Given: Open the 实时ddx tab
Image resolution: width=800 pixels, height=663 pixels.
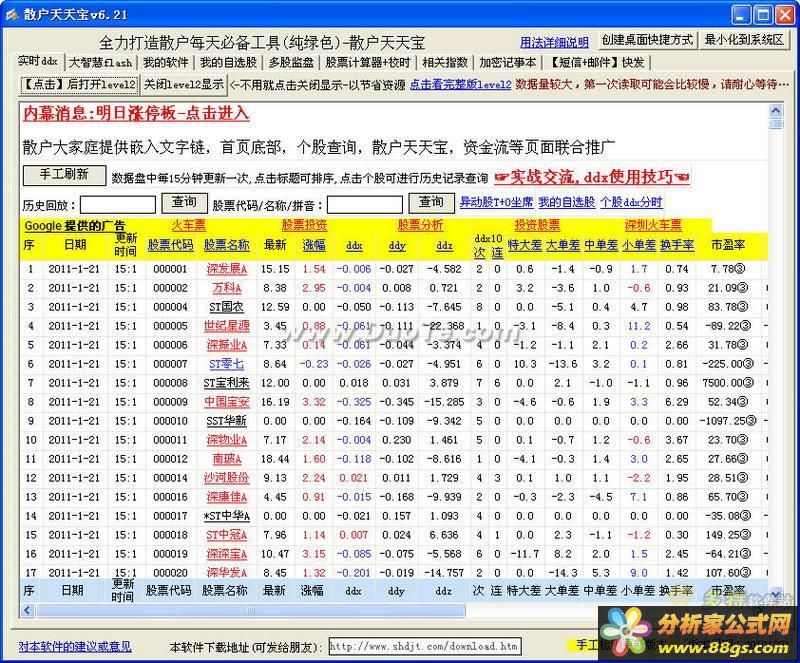Looking at the screenshot, I should (37, 61).
